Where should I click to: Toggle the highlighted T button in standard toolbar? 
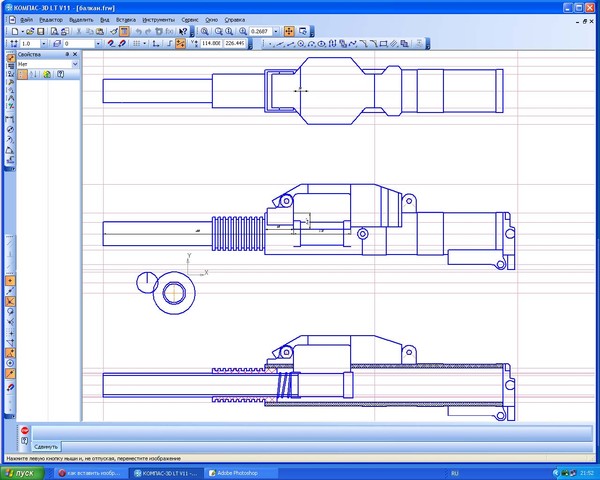point(124,31)
